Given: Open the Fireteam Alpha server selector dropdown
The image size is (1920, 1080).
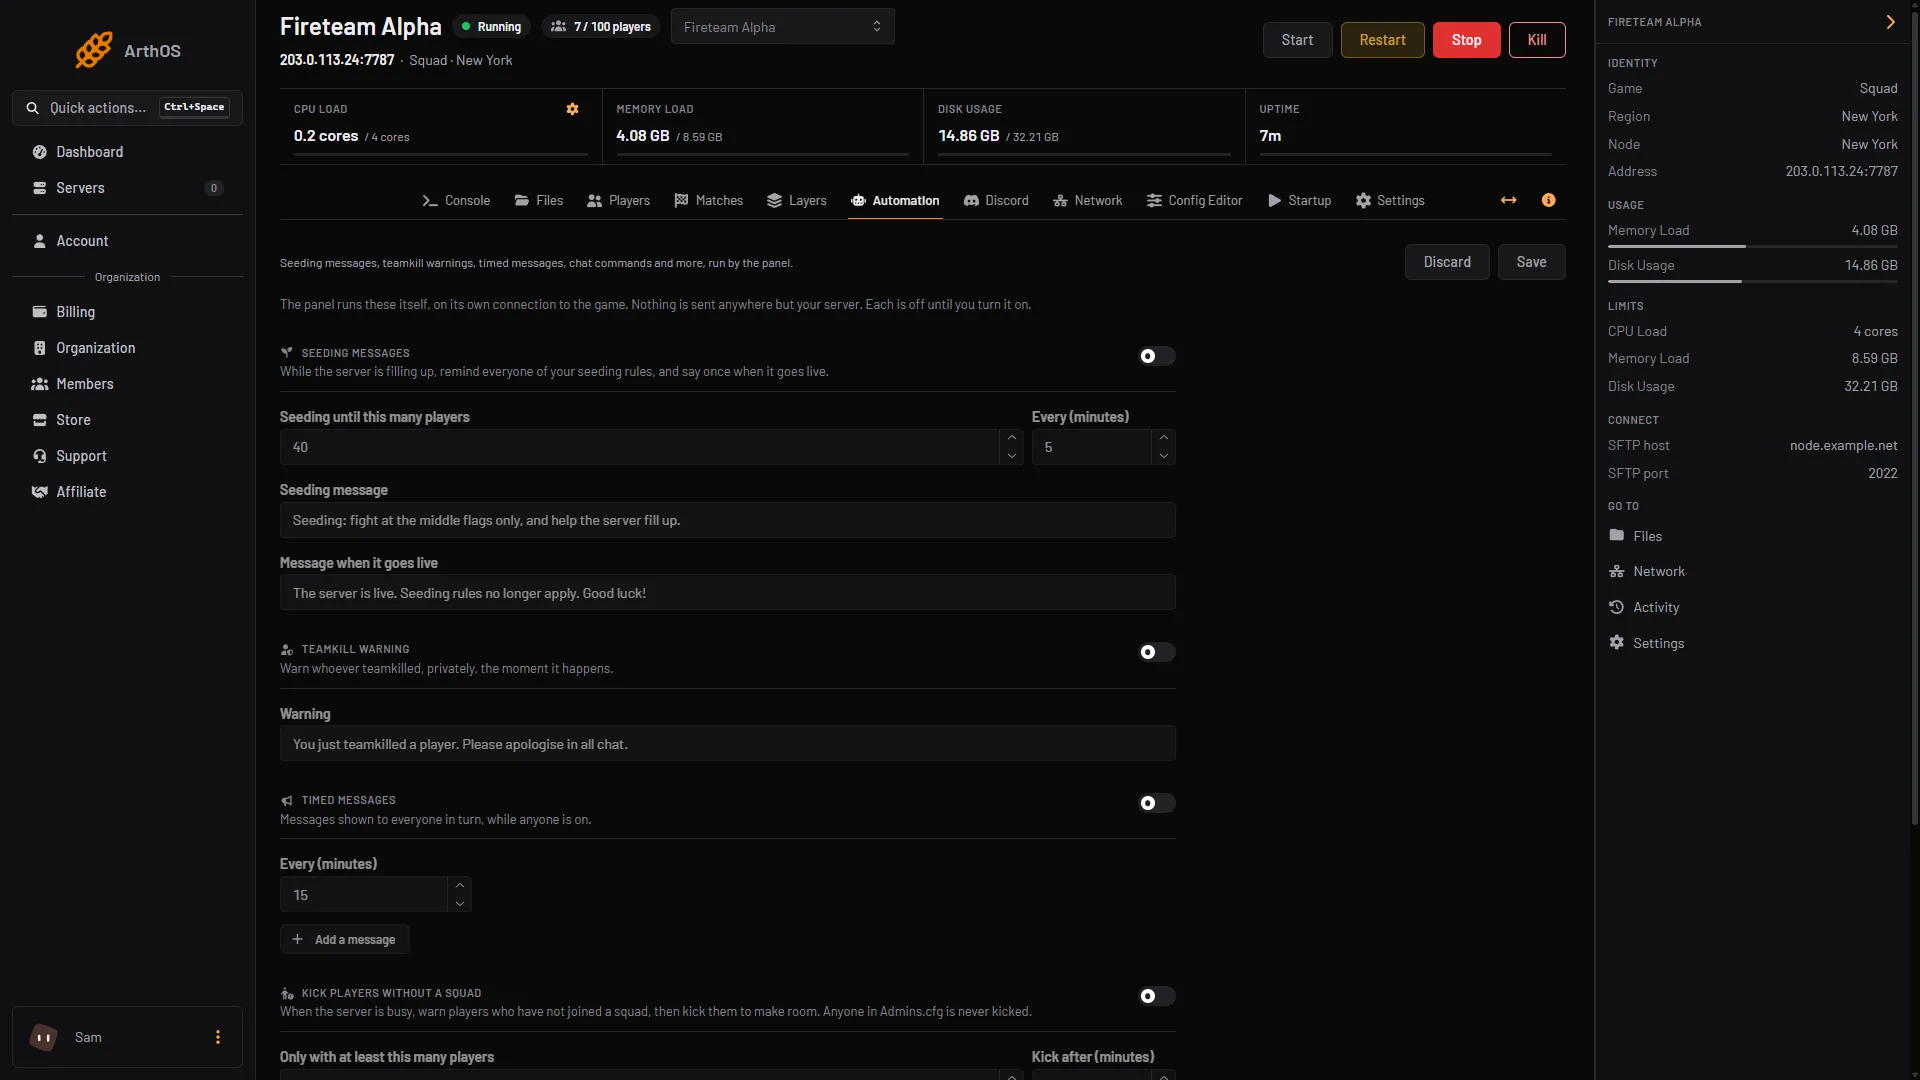Looking at the screenshot, I should pyautogui.click(x=783, y=27).
